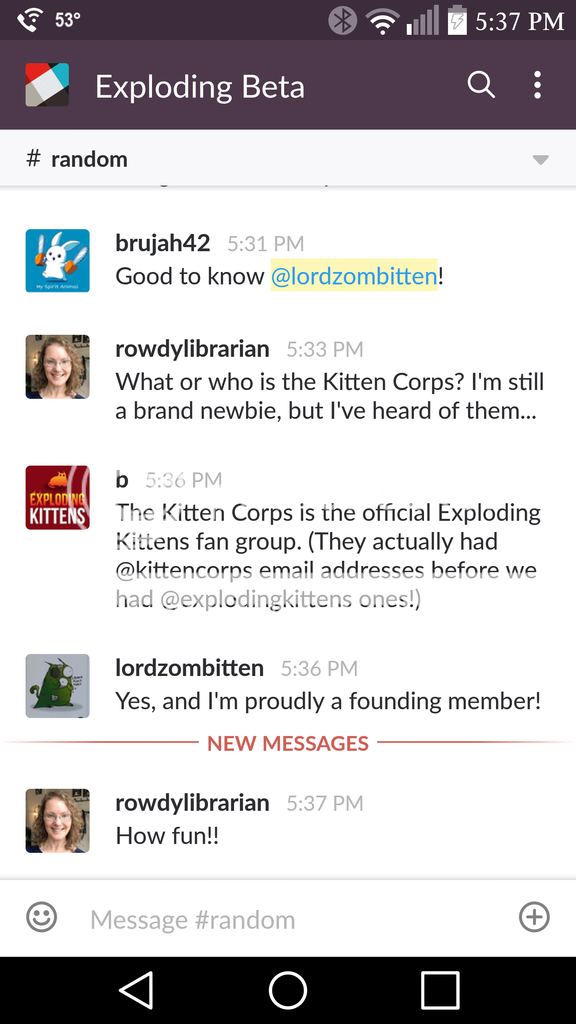576x1024 pixels.
Task: Tap the plus attachment icon
Action: [534, 918]
